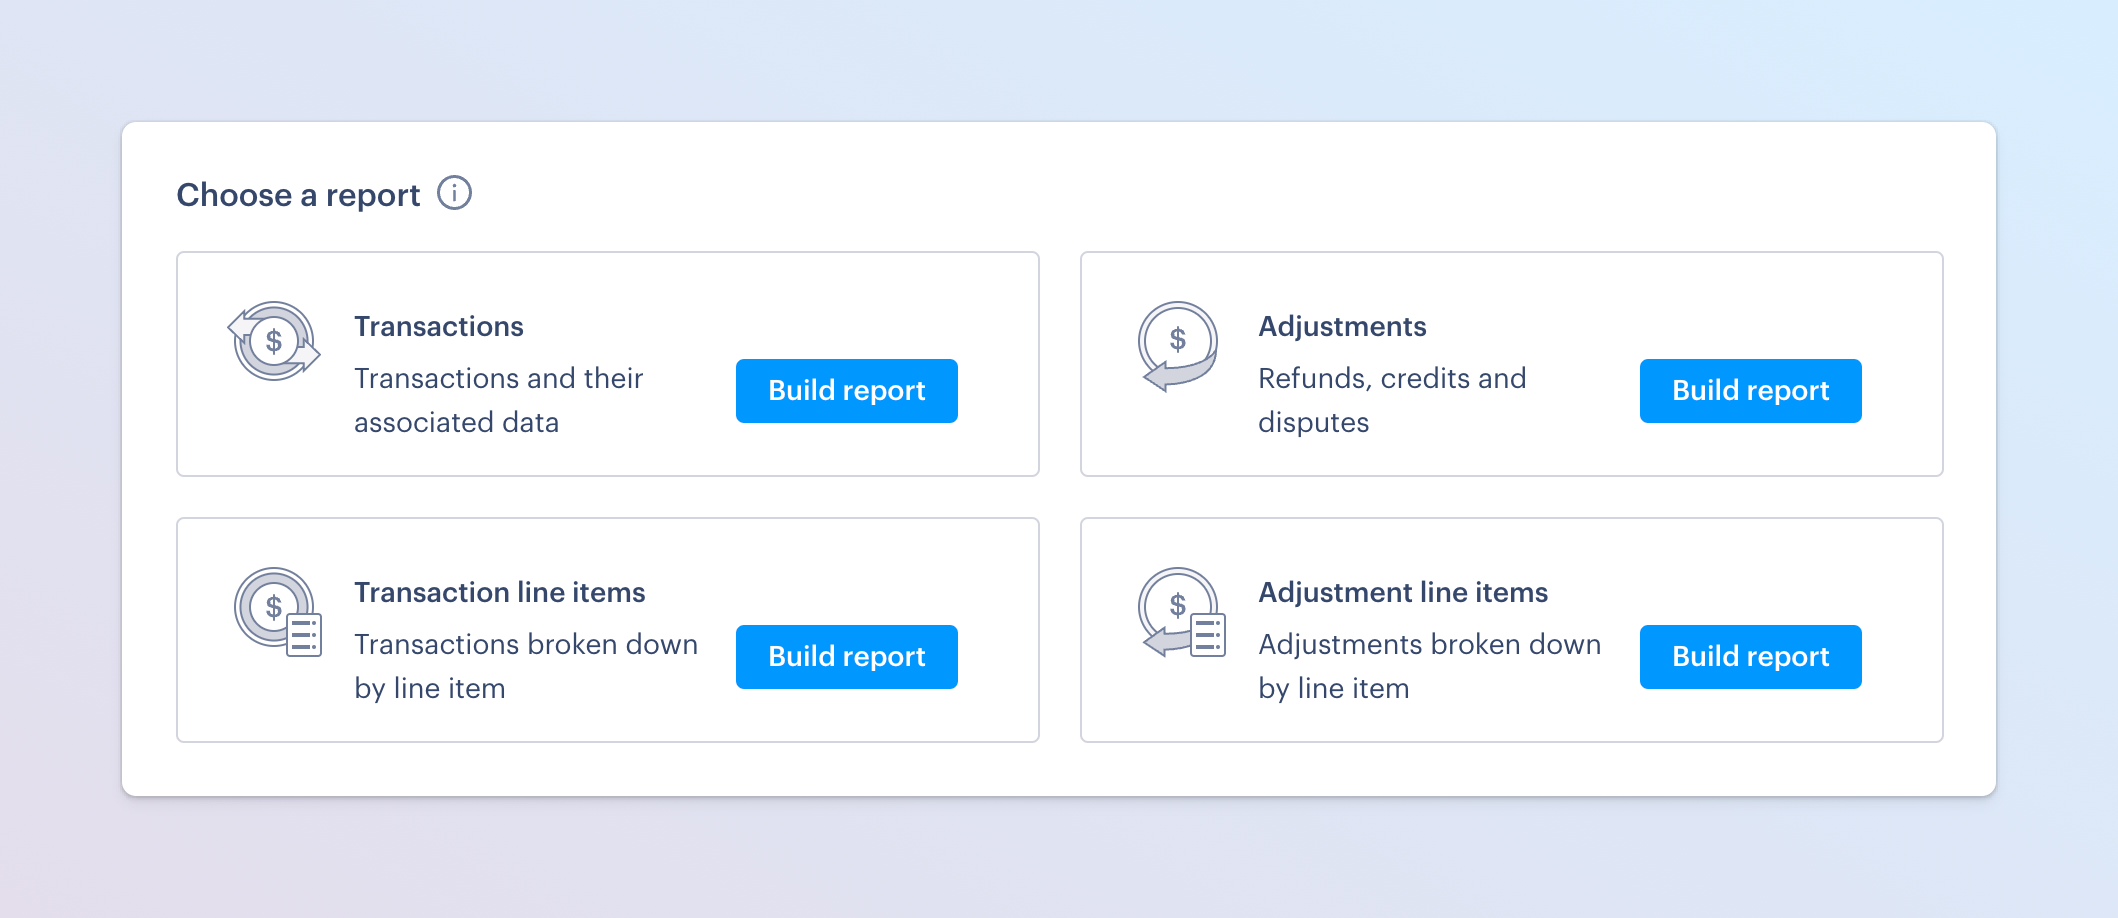Select the Adjustments report card

[x=1512, y=363]
